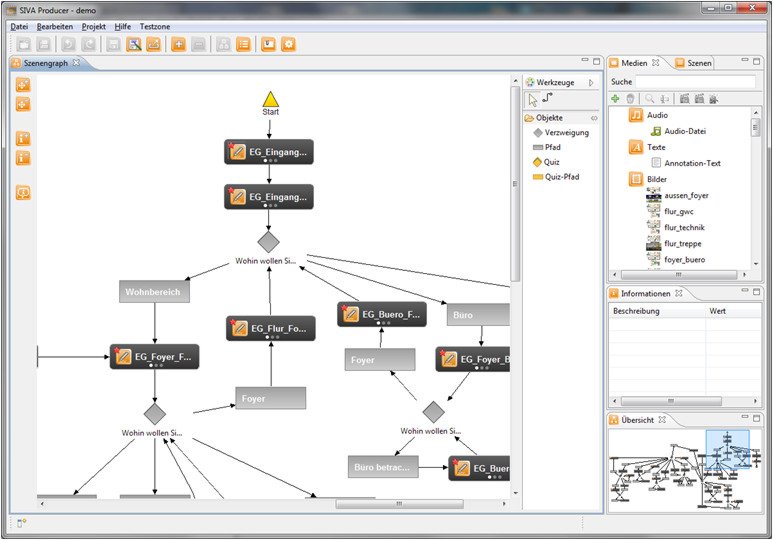Click the orange list view toolbar icon
The width and height of the screenshot is (773, 540).
243,44
